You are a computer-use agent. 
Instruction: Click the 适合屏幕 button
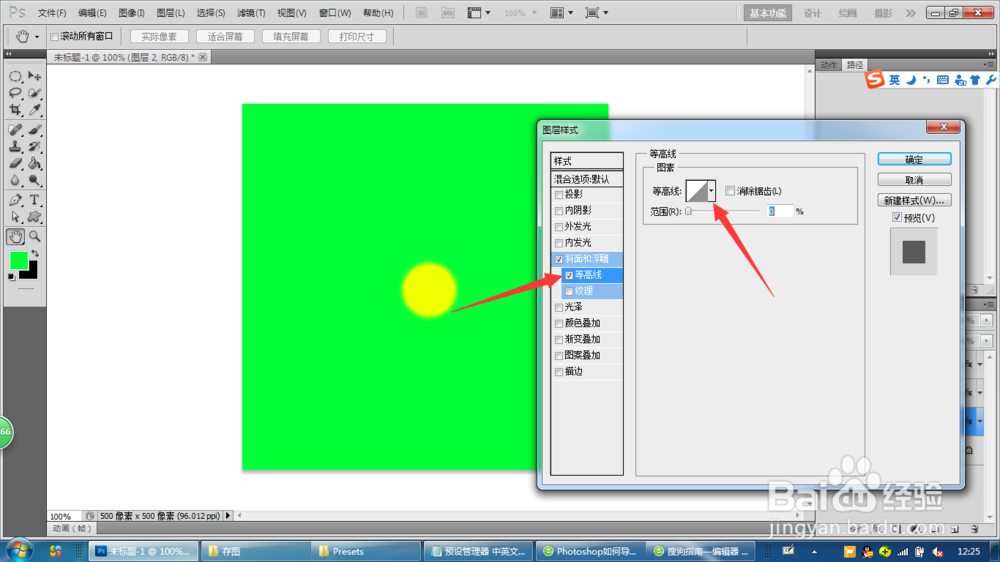point(224,36)
